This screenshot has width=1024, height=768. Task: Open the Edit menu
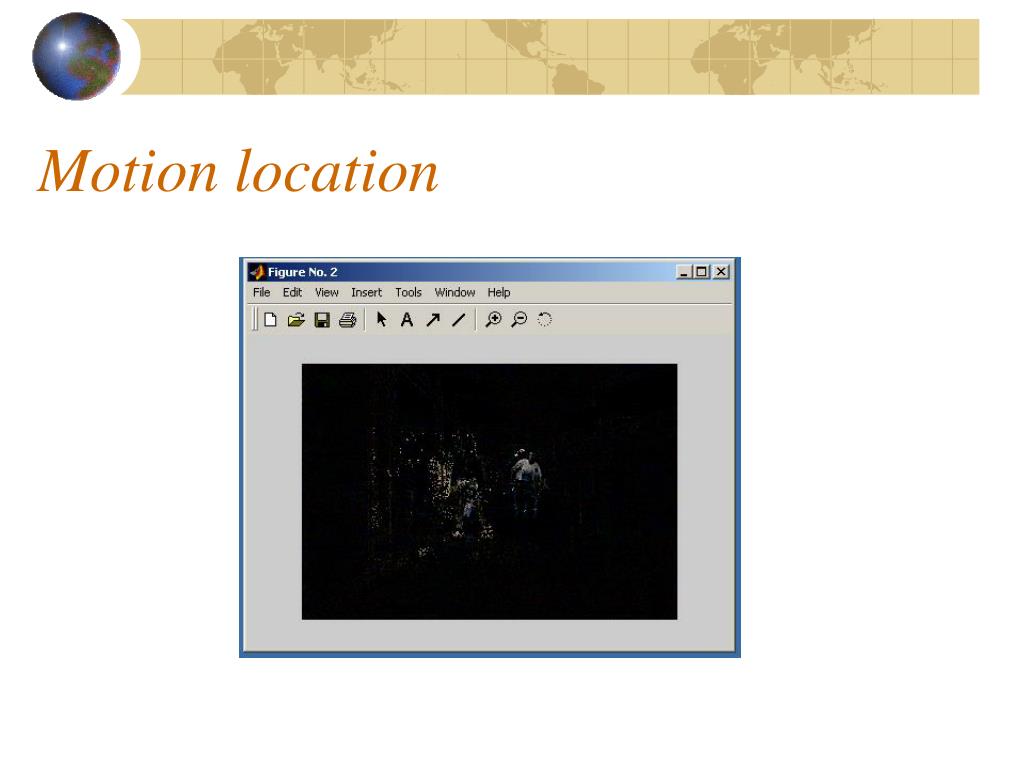292,292
